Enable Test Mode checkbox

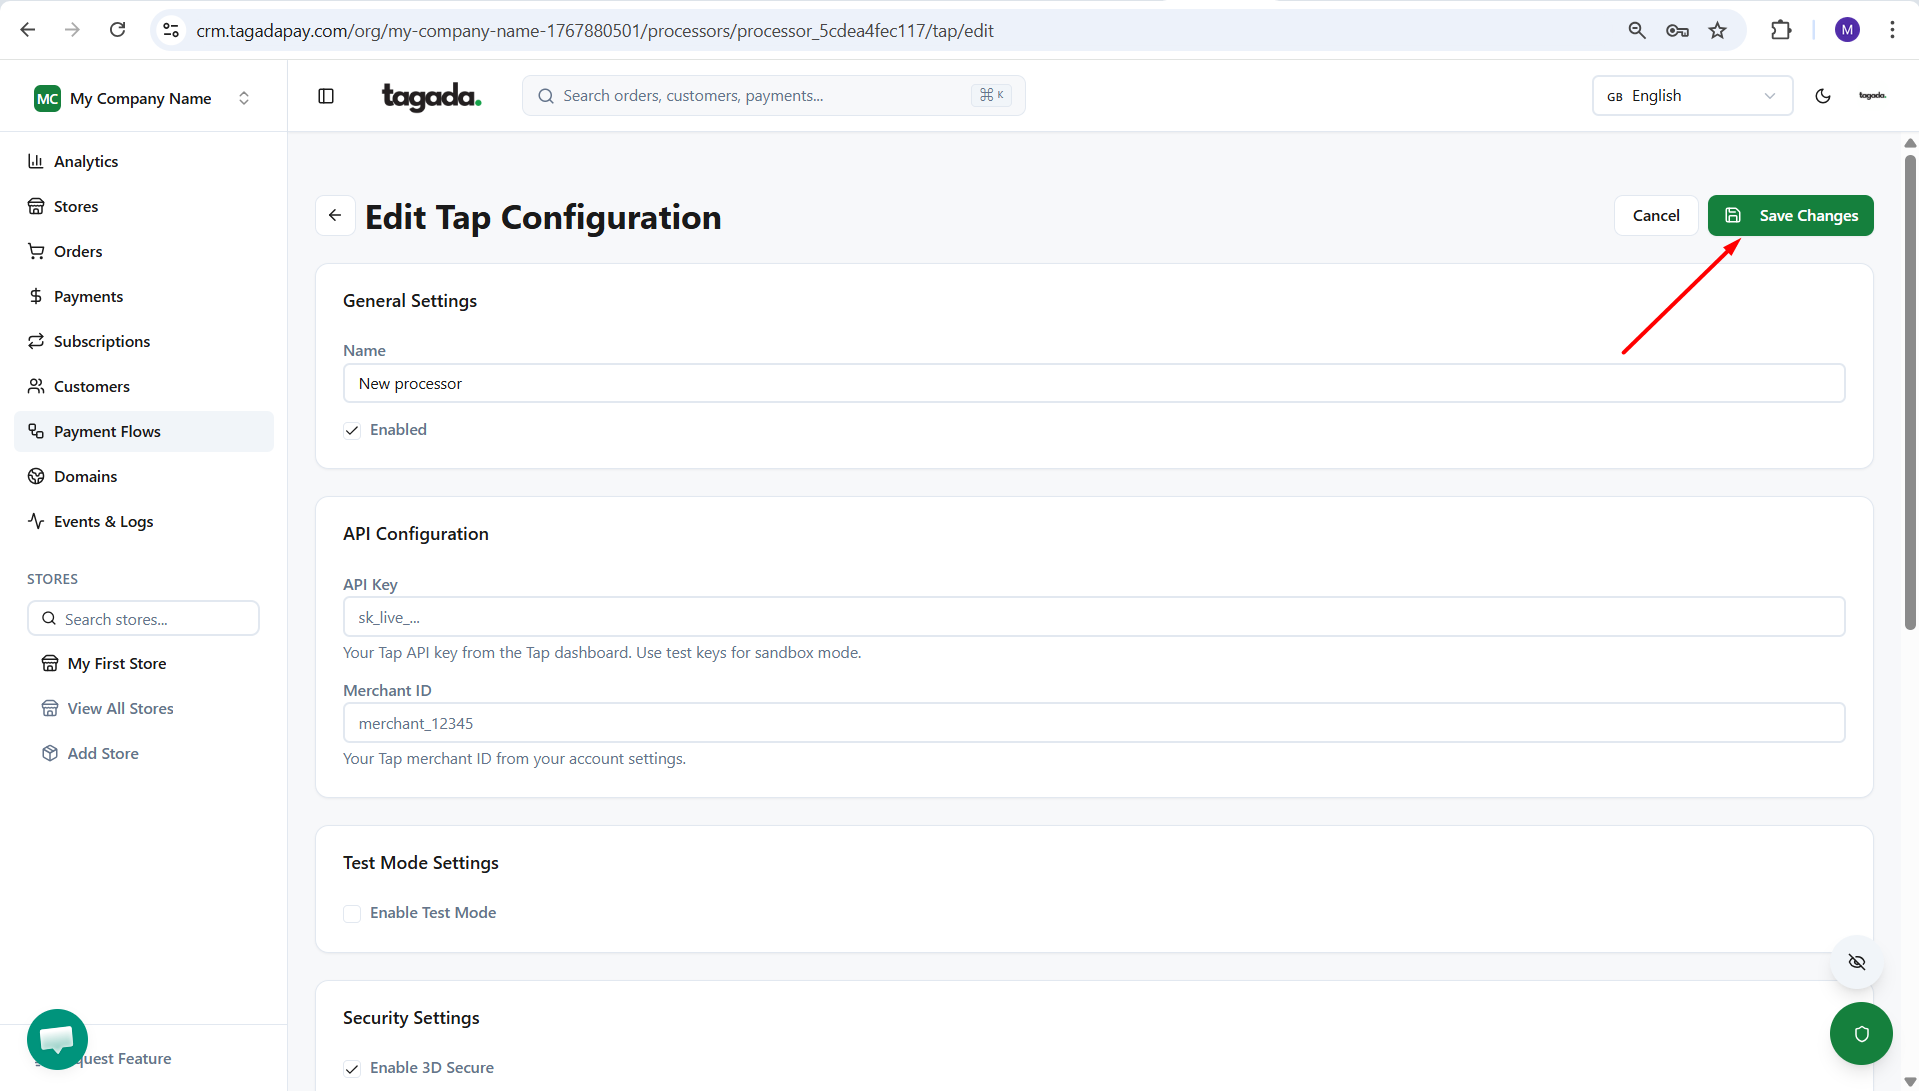click(x=352, y=914)
